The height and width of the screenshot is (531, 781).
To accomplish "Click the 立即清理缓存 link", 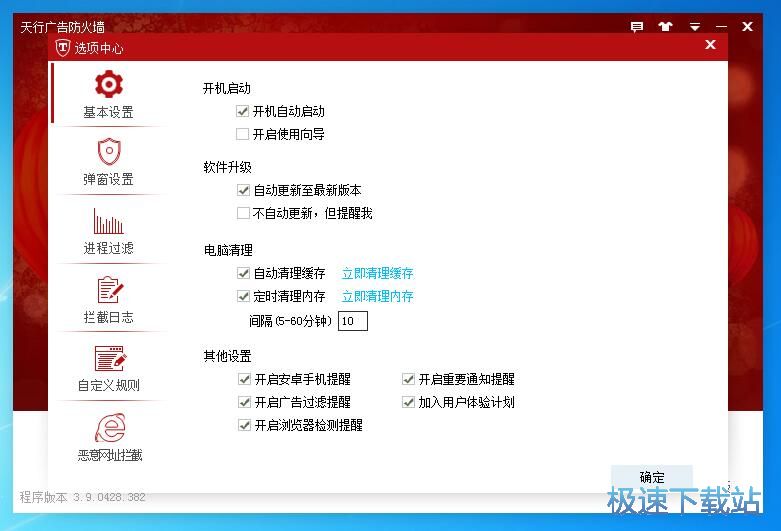I will pos(378,273).
